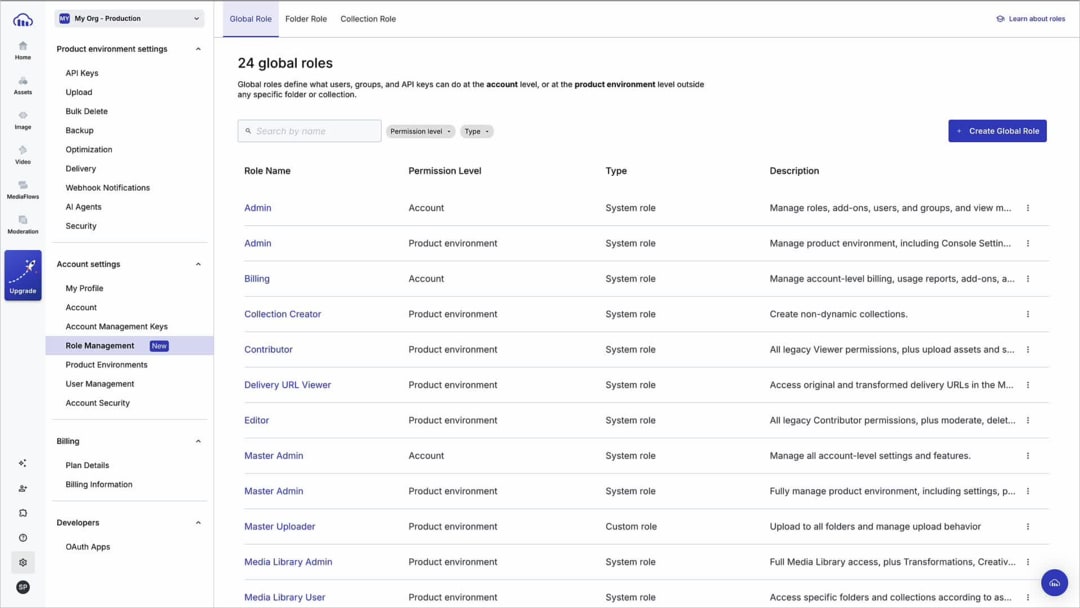Open the Assets section icon

[23, 85]
